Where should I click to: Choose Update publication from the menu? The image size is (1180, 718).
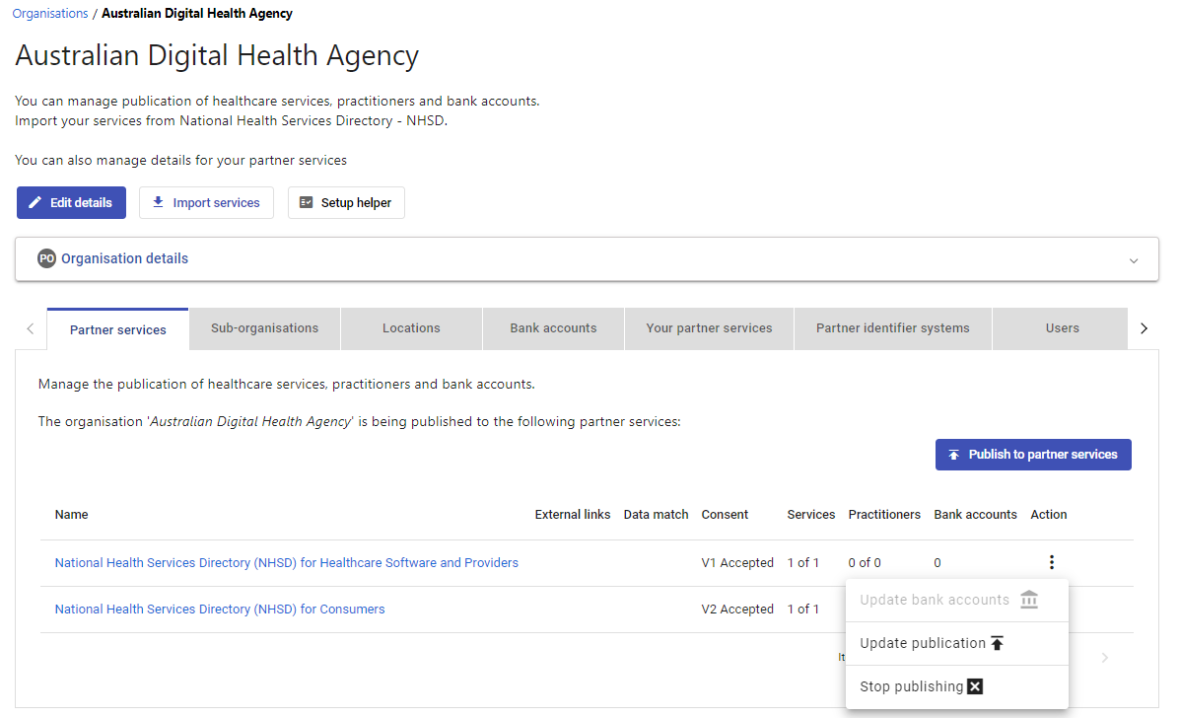pyautogui.click(x=956, y=643)
